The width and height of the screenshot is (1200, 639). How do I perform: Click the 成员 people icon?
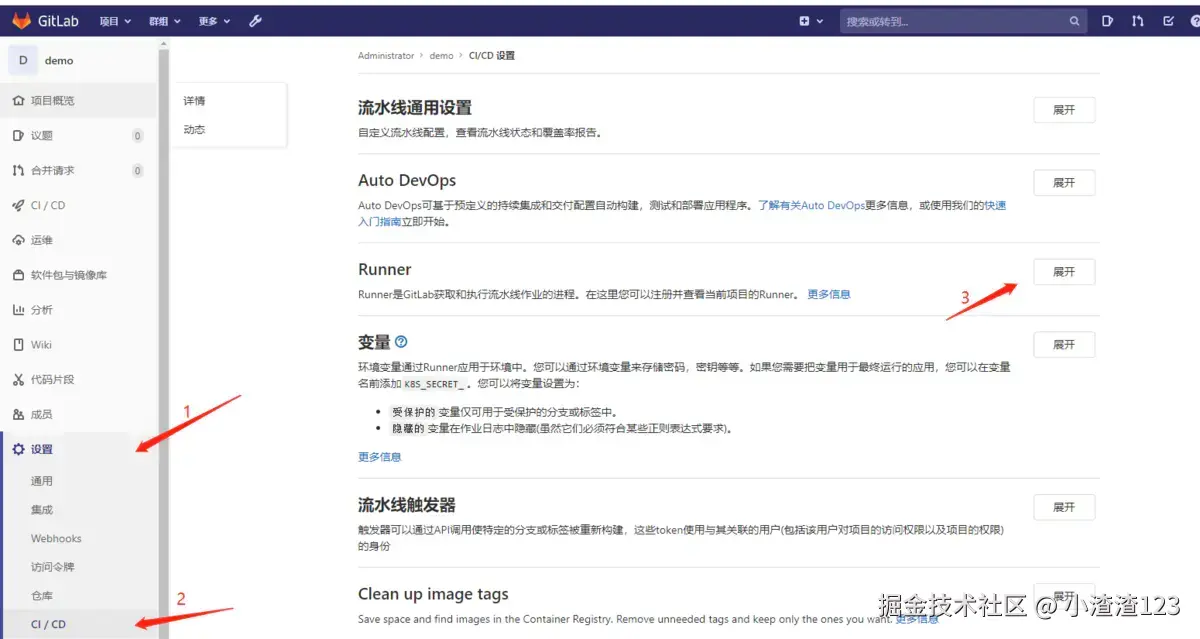tap(18, 414)
